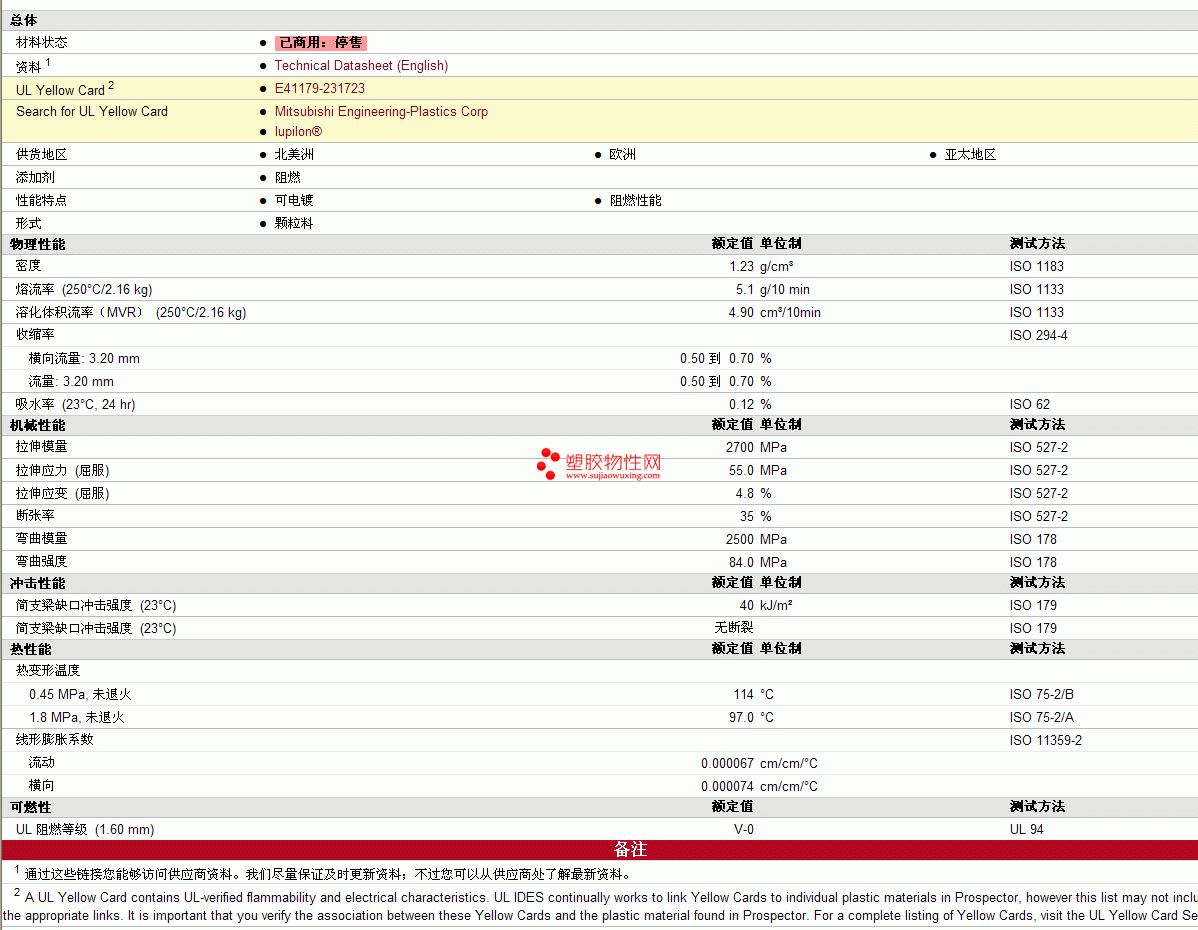Select the density value 1.23
The width and height of the screenshot is (1198, 930).
tap(741, 267)
